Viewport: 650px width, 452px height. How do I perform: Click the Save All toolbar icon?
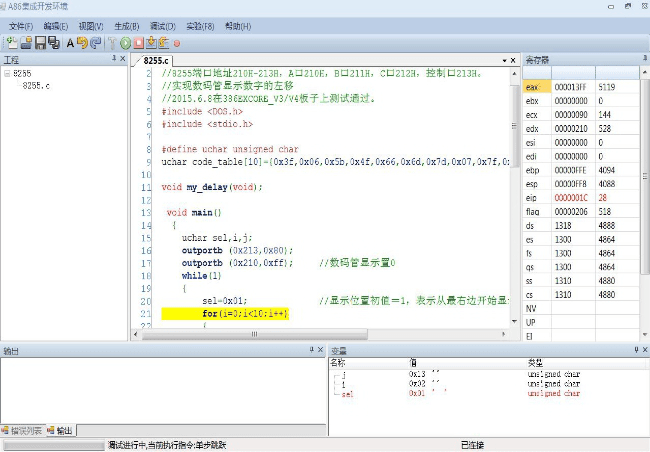[53, 43]
